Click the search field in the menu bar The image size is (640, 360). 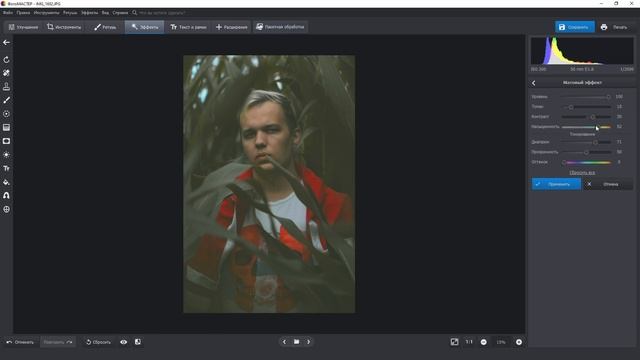pyautogui.click(x=162, y=13)
